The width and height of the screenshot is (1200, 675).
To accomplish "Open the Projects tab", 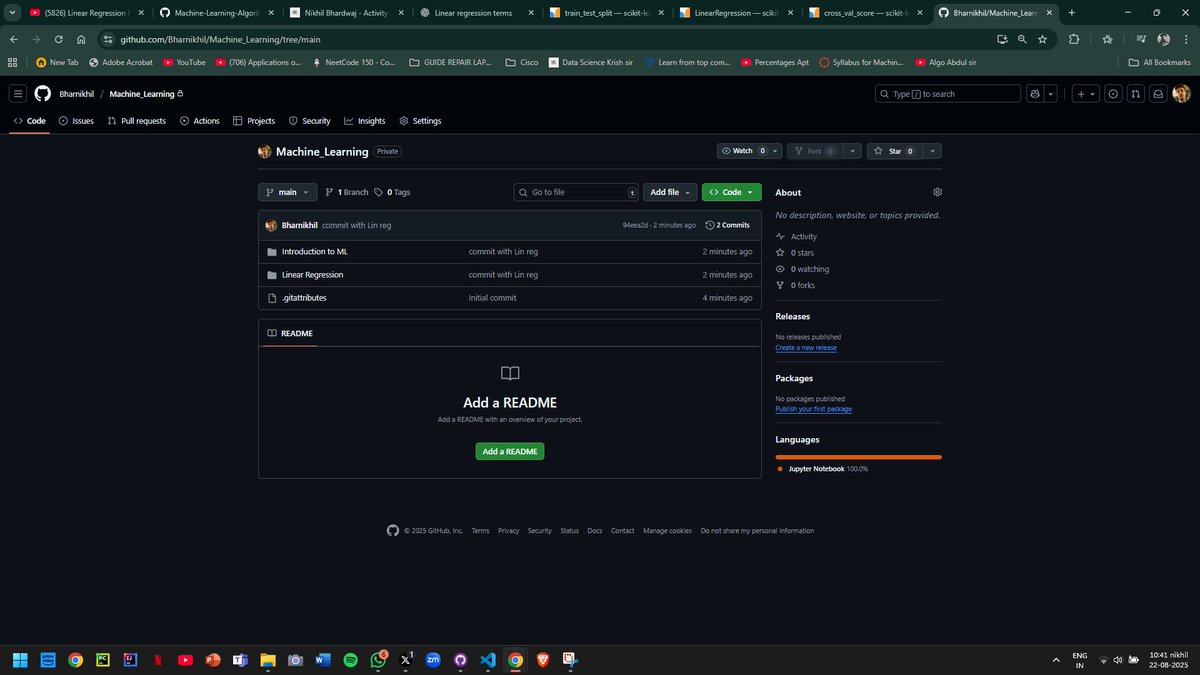I will 254,121.
